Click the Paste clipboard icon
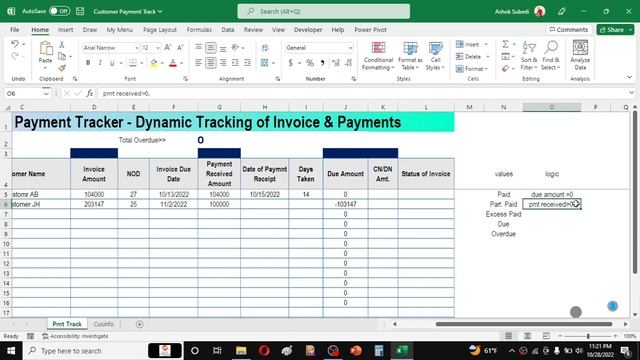 click(46, 48)
